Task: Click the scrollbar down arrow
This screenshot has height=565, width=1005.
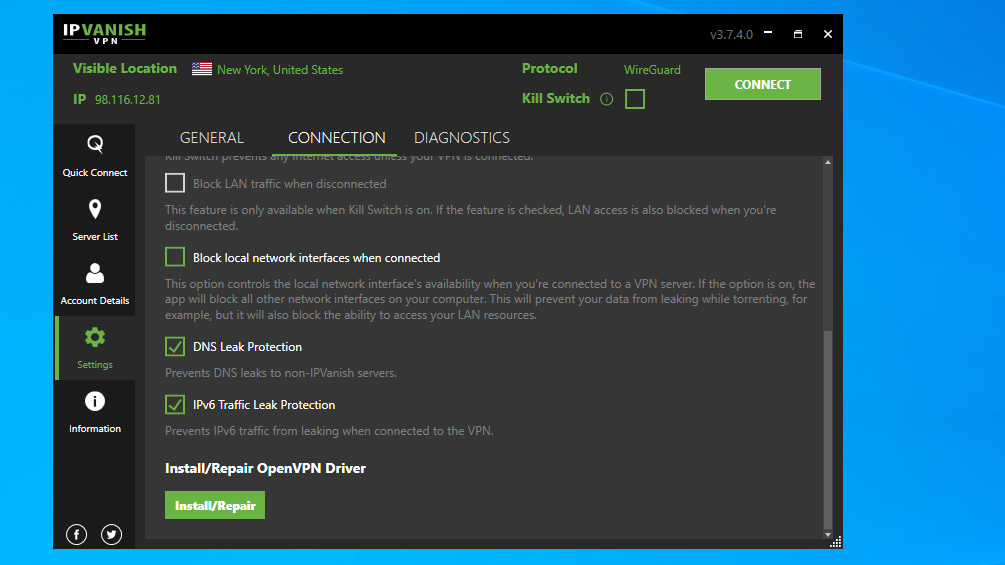Action: (x=827, y=534)
